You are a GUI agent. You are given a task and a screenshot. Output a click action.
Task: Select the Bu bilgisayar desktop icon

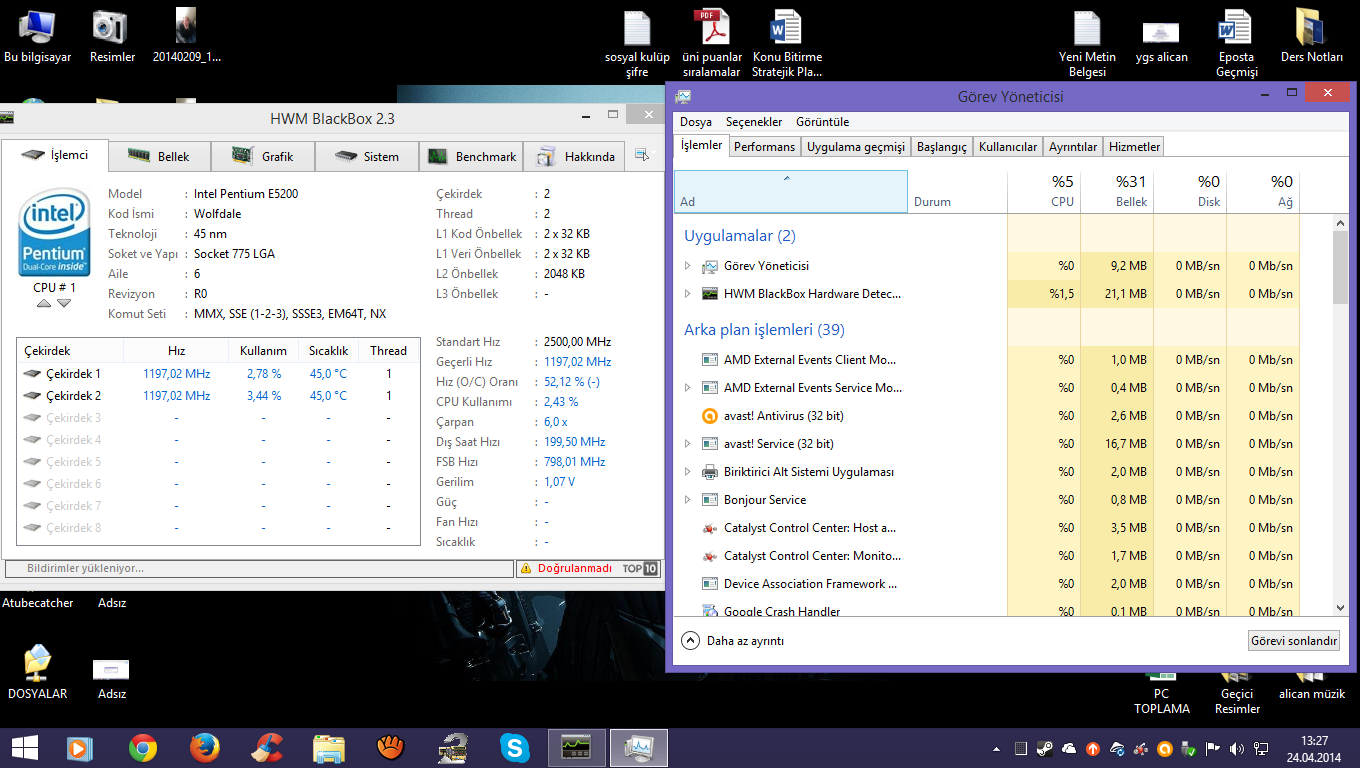[x=38, y=36]
